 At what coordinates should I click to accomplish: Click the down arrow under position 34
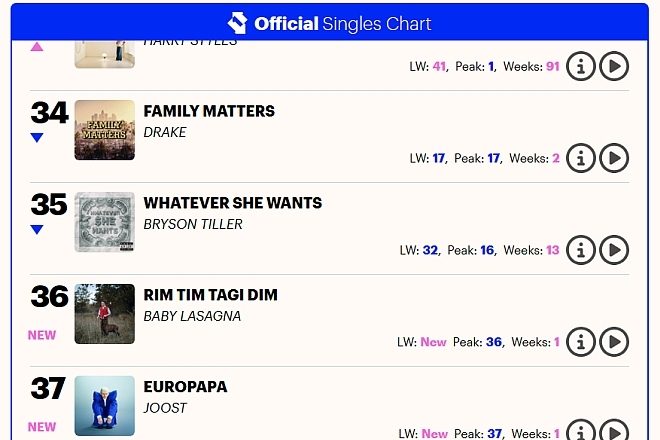(37, 138)
